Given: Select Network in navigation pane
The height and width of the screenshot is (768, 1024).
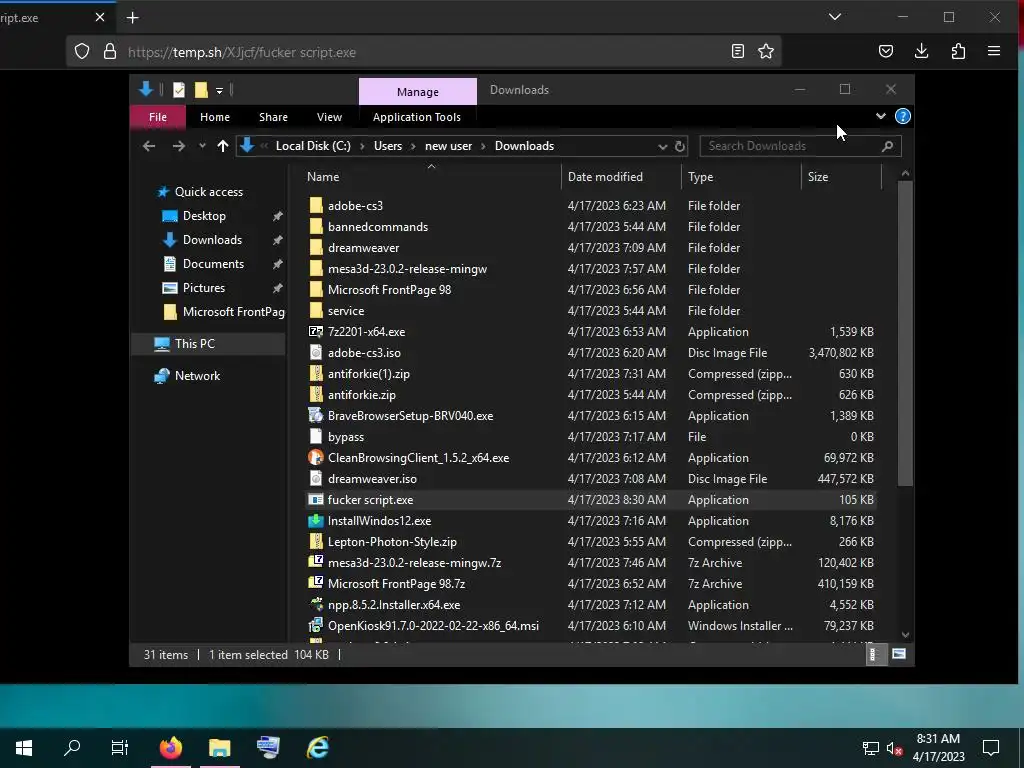Looking at the screenshot, I should [197, 376].
